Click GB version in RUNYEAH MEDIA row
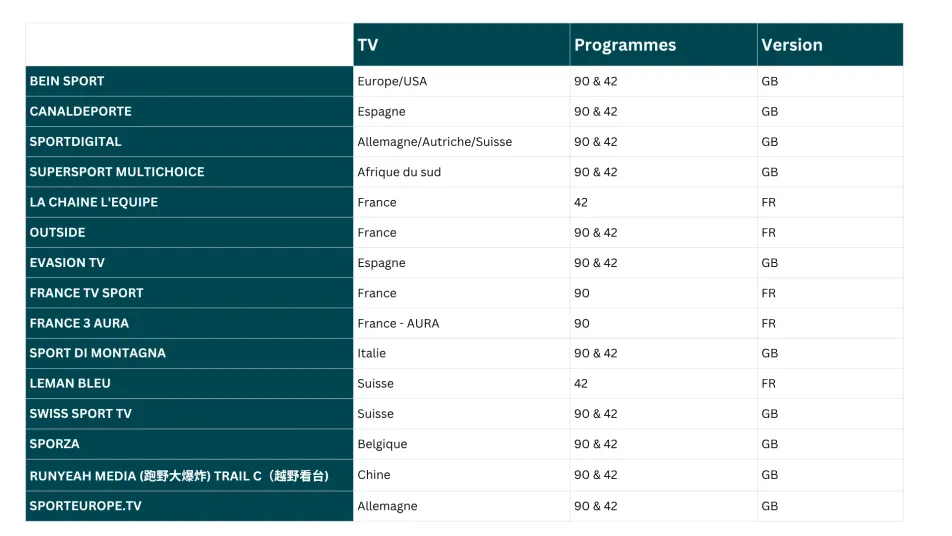 pyautogui.click(x=769, y=475)
